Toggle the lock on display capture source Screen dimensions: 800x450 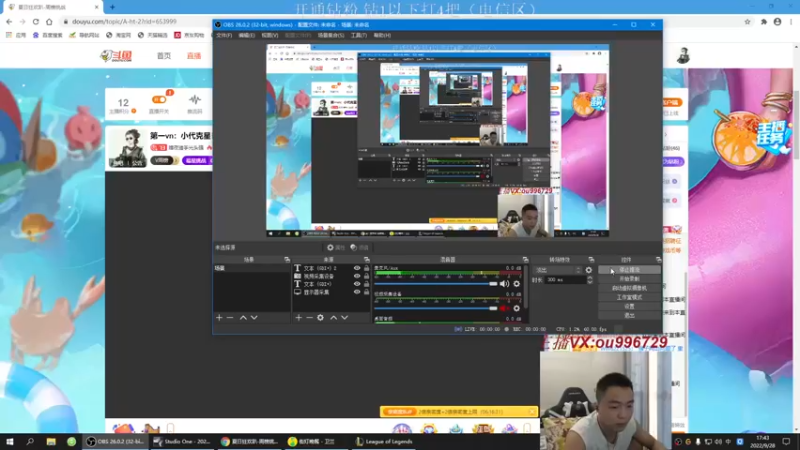(366, 292)
